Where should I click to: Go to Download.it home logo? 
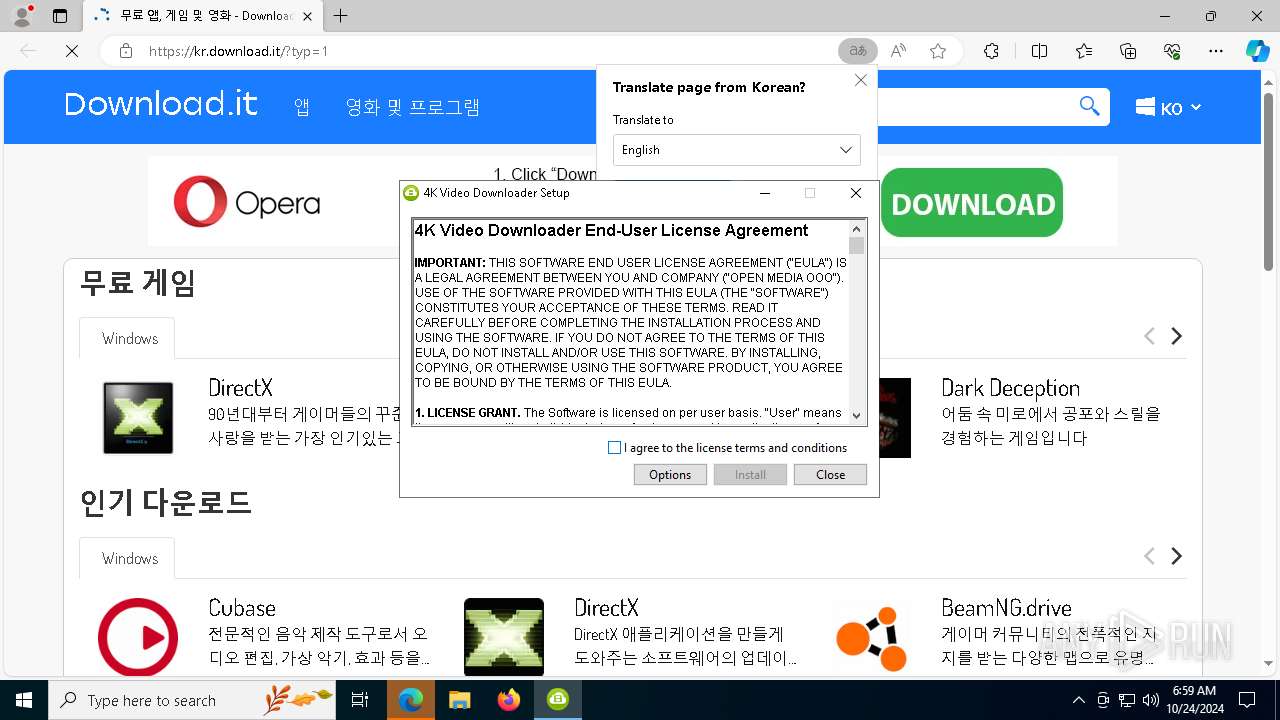tap(161, 104)
